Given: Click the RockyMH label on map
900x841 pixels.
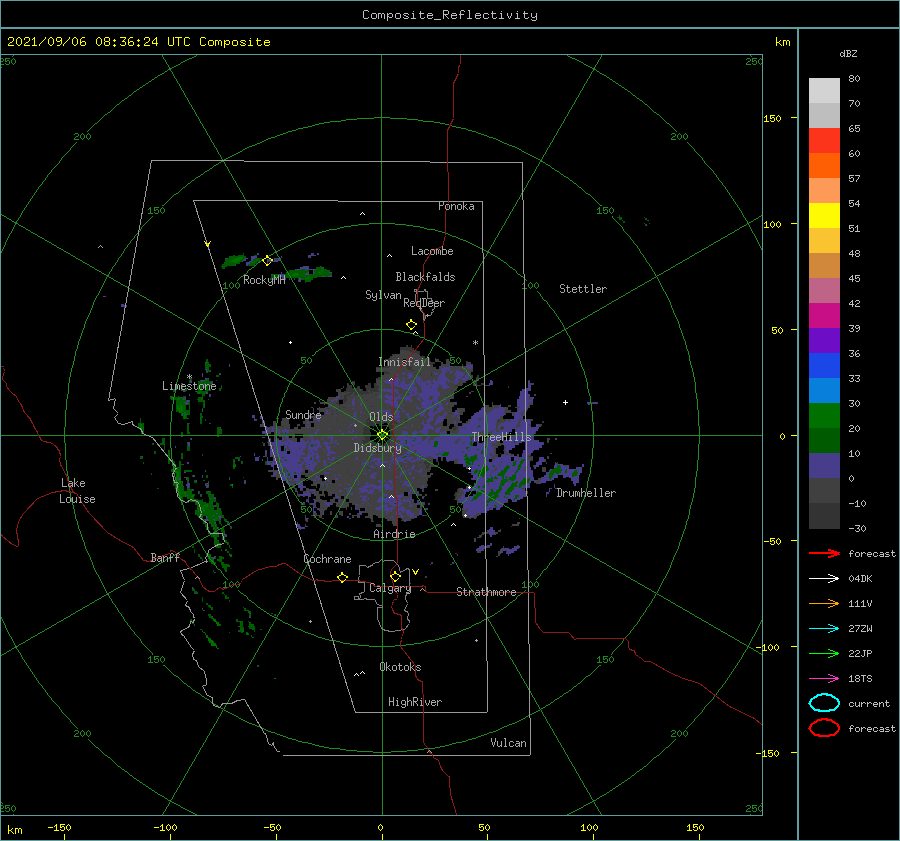Looking at the screenshot, I should (264, 280).
